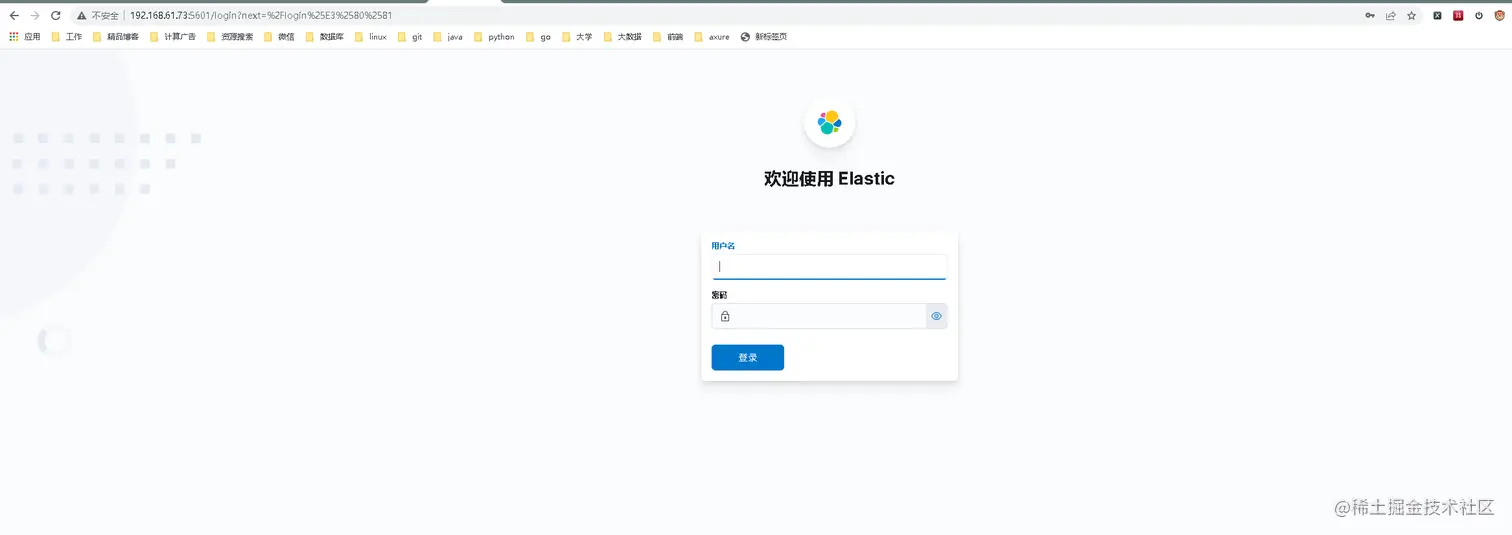Viewport: 1512px width, 535px height.
Task: Open the 微信 bookmark folder
Action: (x=279, y=37)
